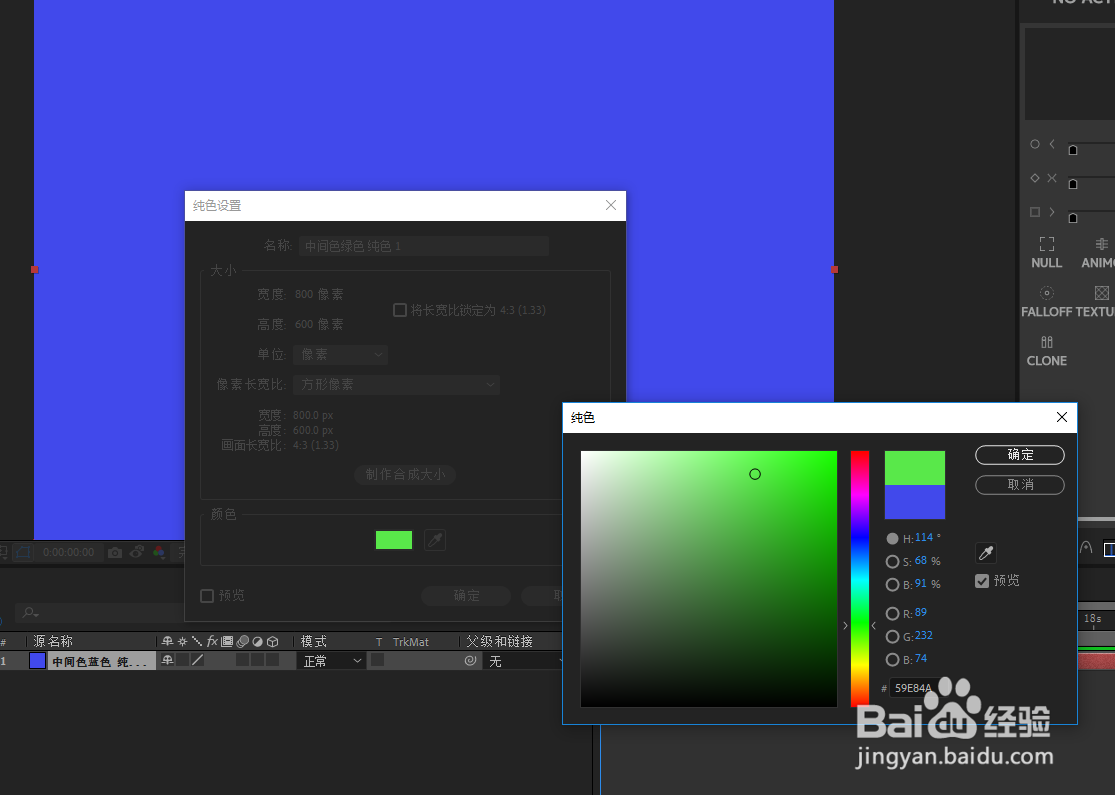This screenshot has width=1115, height=795.
Task: Click the parent pick whip spiral icon
Action: pos(470,661)
